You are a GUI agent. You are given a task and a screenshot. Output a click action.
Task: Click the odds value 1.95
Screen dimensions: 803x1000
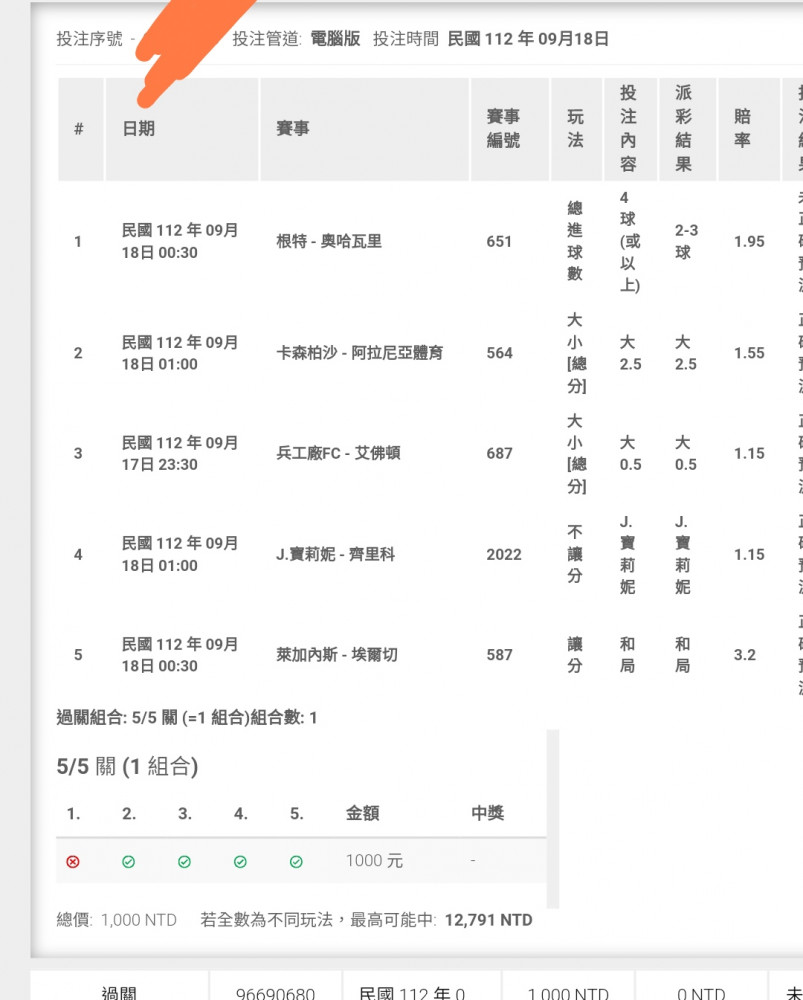click(x=749, y=242)
